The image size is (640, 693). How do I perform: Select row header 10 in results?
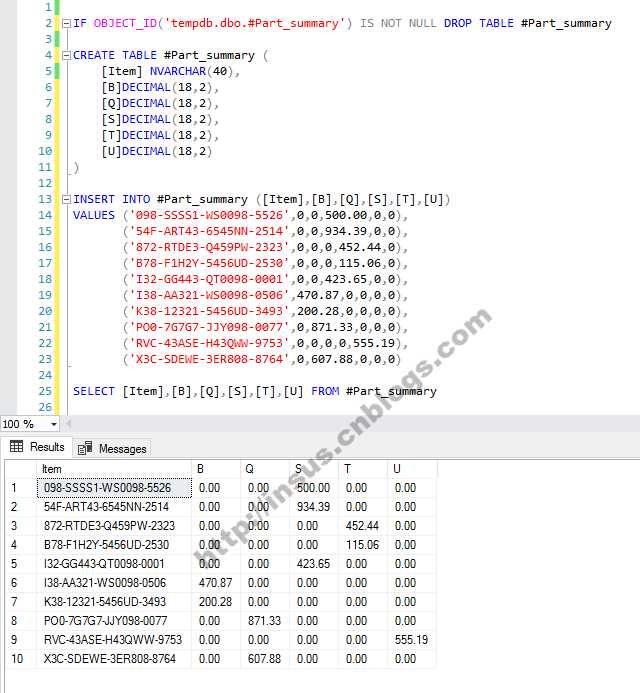click(x=21, y=659)
